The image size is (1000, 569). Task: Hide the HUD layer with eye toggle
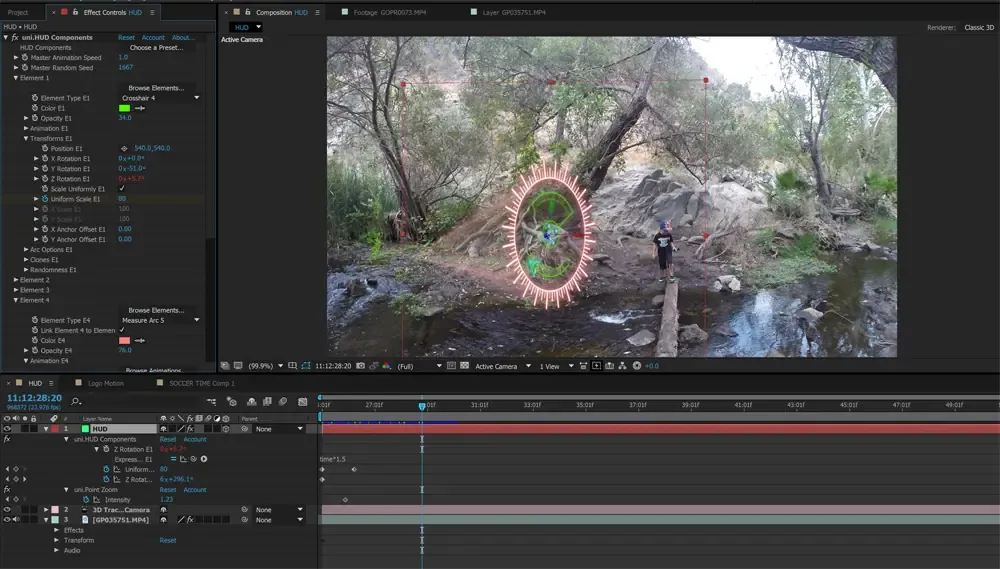[x=7, y=429]
